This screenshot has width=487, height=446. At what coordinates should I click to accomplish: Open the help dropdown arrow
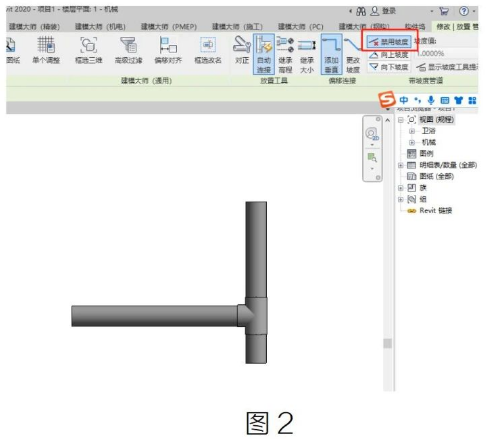coord(474,11)
